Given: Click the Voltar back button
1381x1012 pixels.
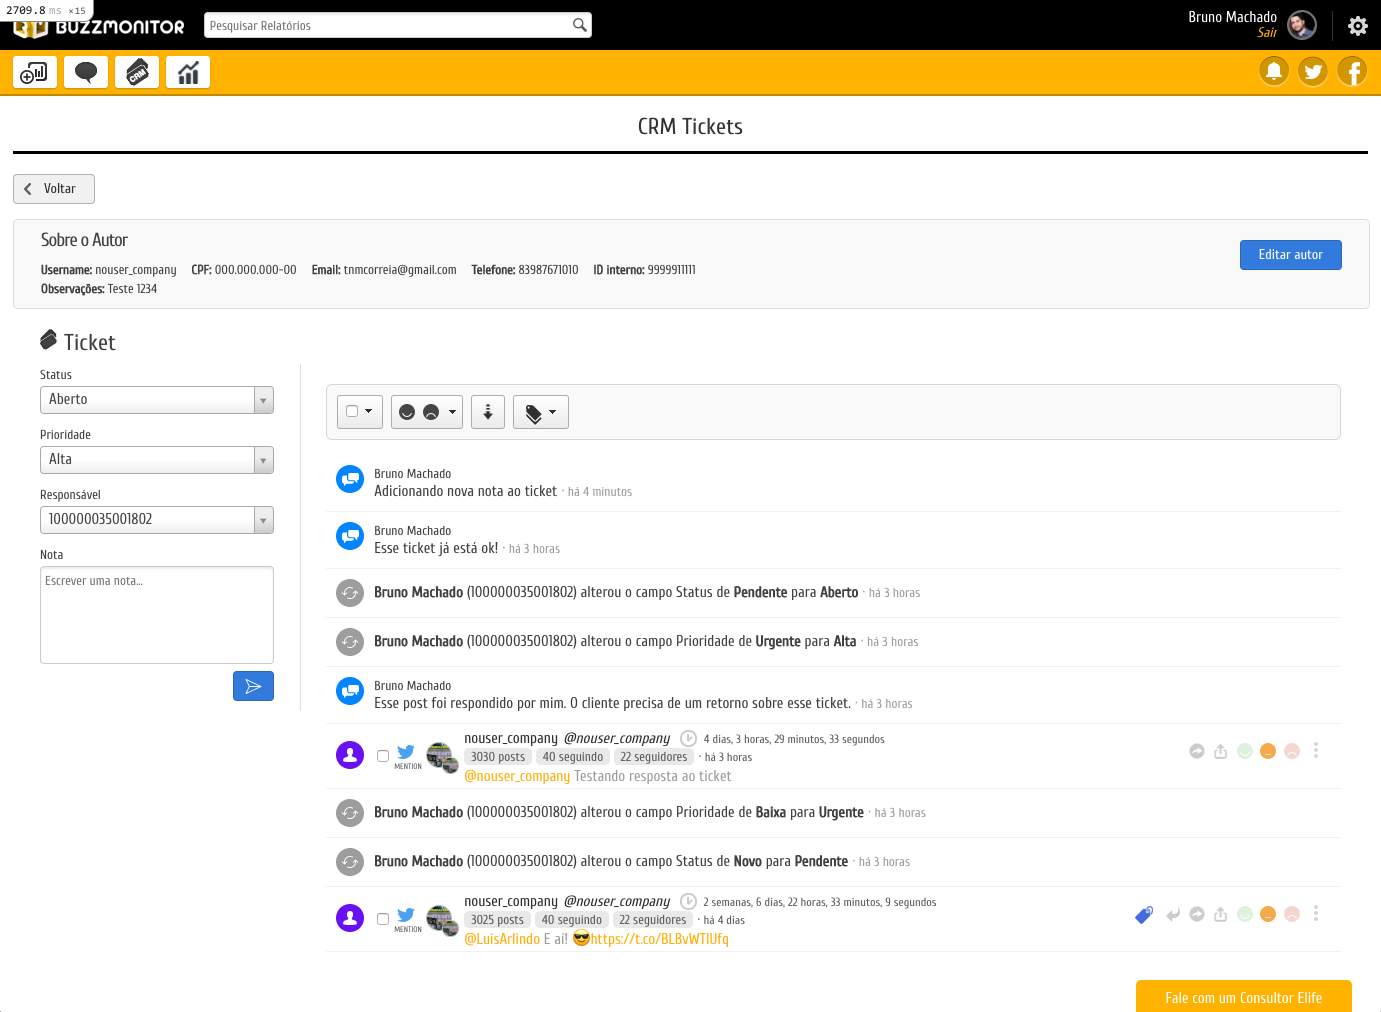Looking at the screenshot, I should click(x=54, y=189).
